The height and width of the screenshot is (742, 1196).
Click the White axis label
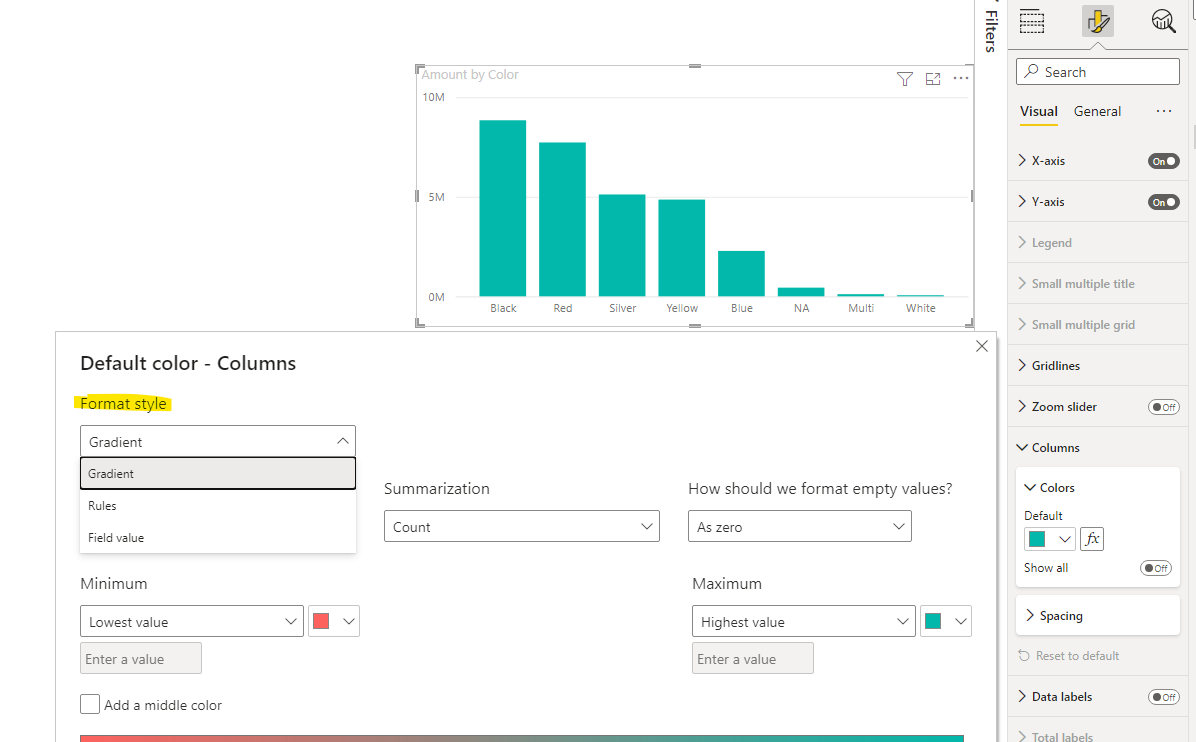[x=920, y=308]
